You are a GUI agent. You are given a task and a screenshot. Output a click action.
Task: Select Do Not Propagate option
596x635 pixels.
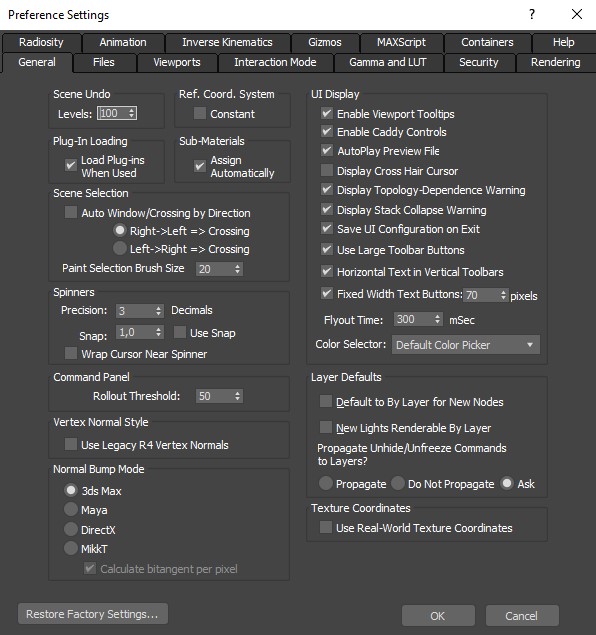(398, 483)
